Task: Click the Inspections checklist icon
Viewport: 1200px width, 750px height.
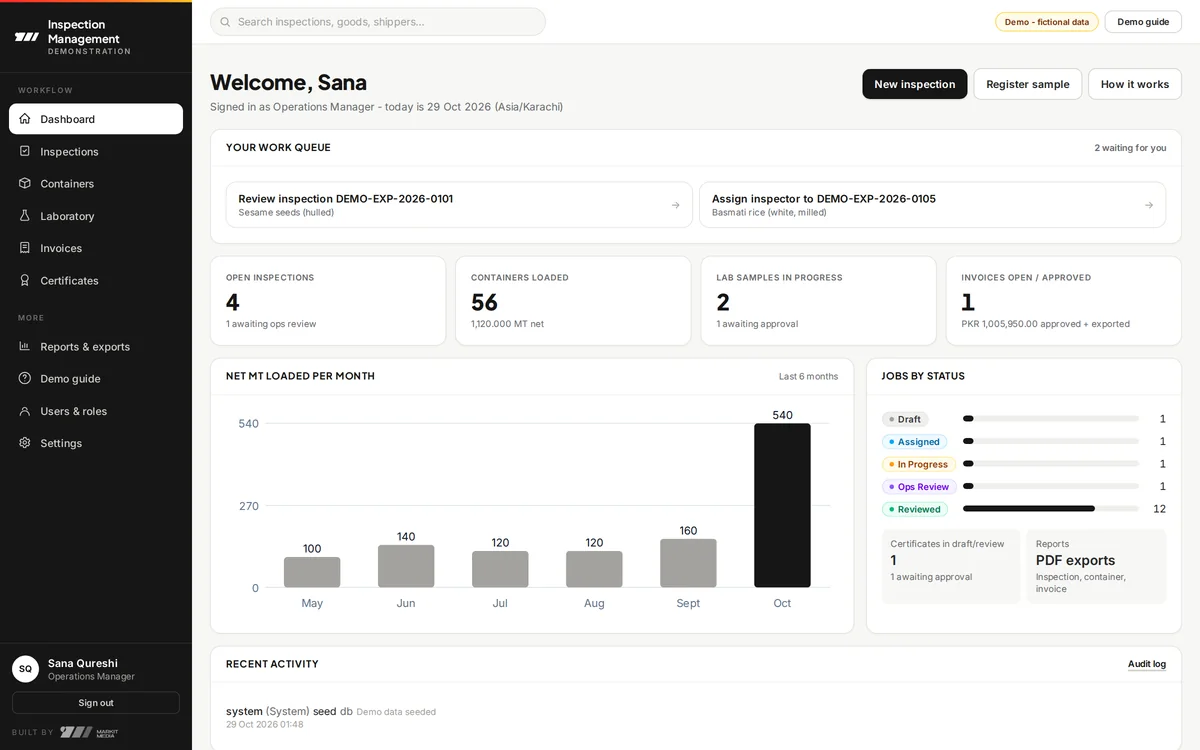Action: point(25,151)
